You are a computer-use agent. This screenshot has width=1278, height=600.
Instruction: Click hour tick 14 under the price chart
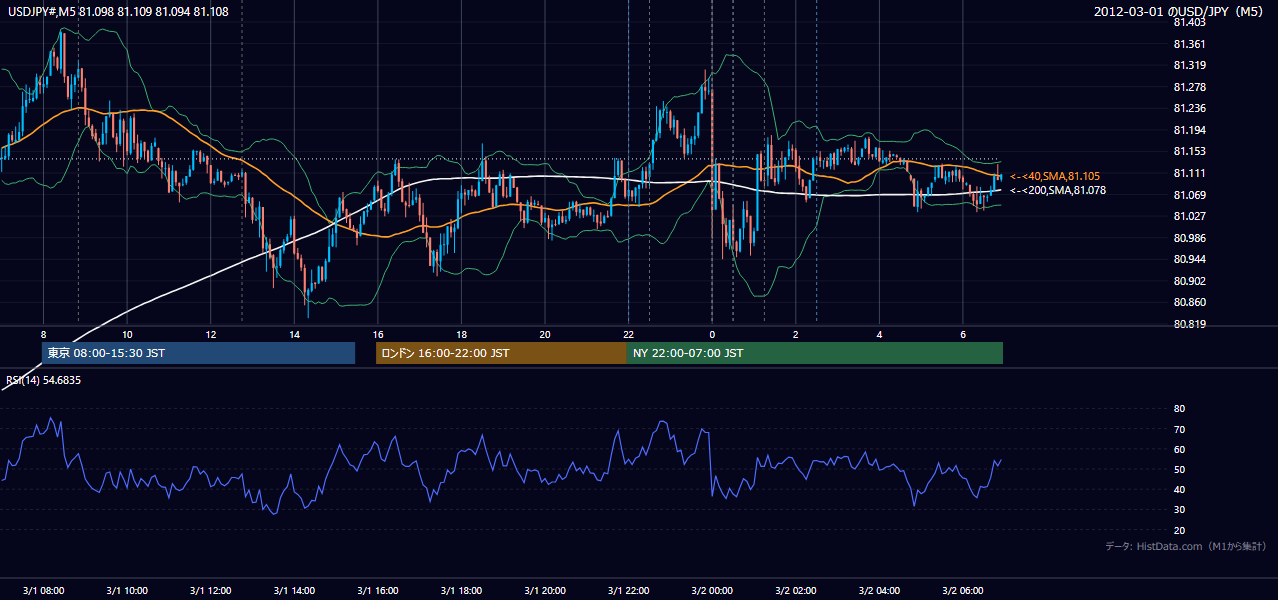[x=294, y=334]
